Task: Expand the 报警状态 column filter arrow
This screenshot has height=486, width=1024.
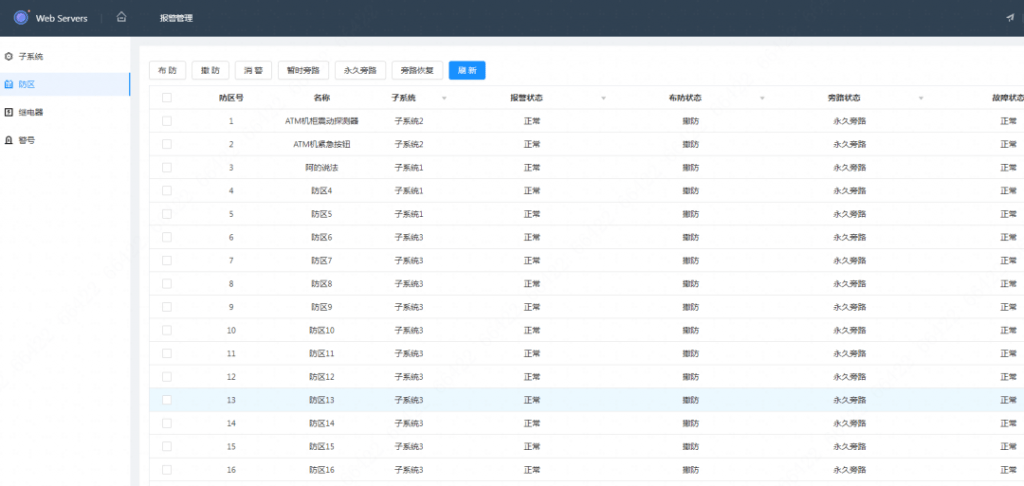Action: tap(603, 99)
